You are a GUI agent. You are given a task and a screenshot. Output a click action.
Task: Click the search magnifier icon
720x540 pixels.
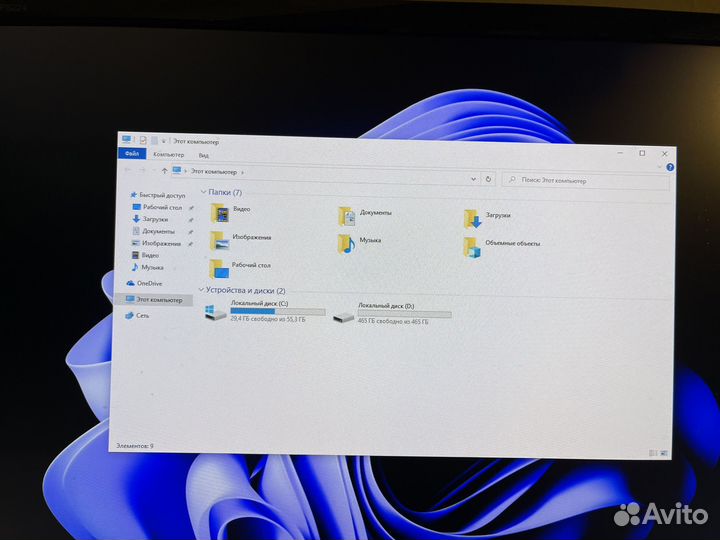512,179
